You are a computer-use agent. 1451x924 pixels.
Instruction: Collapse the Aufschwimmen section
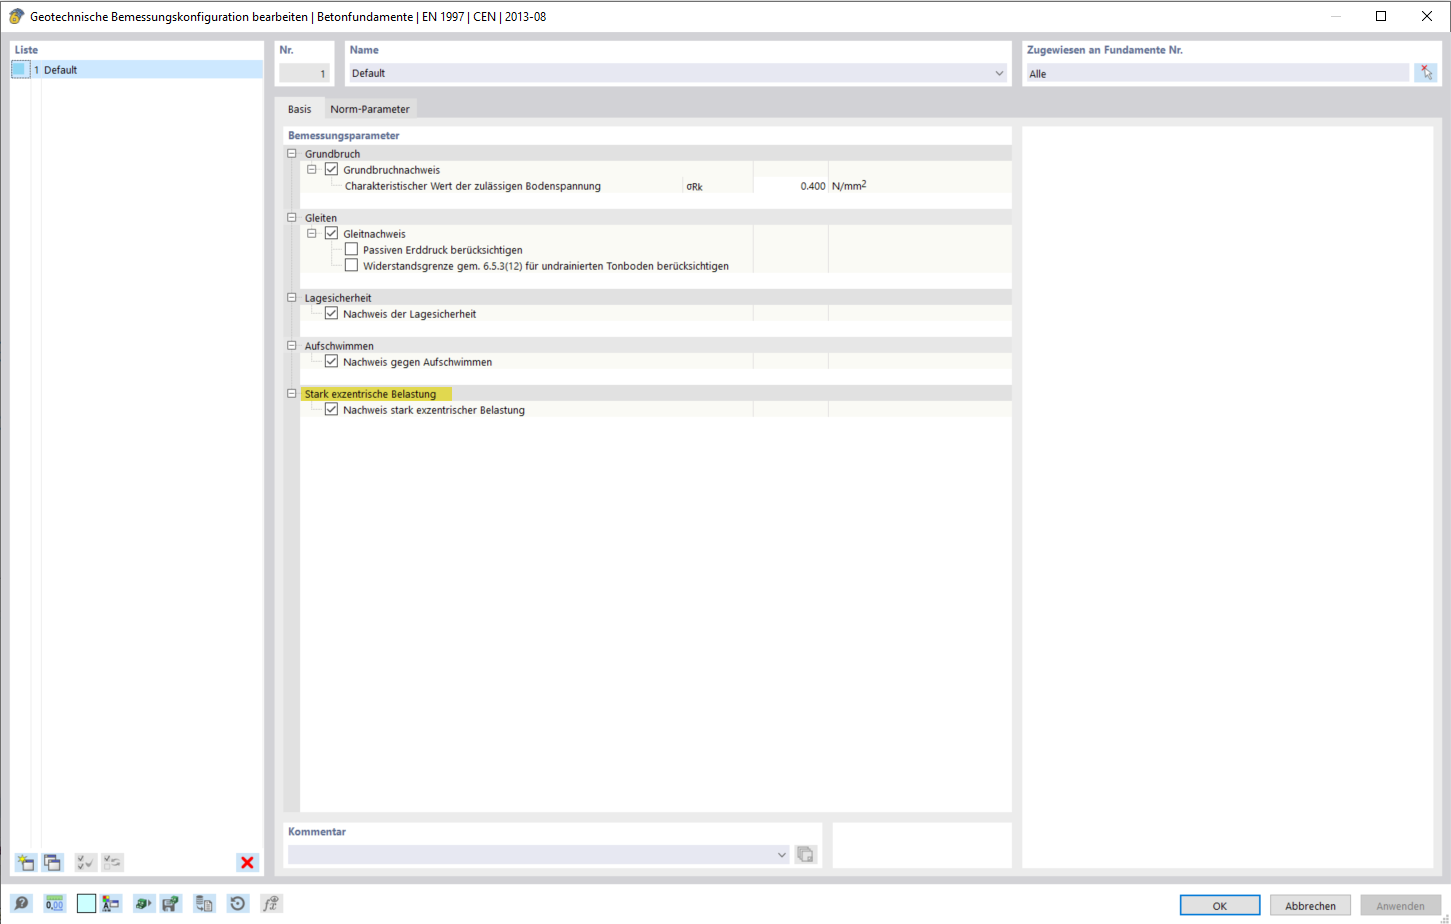click(x=292, y=346)
